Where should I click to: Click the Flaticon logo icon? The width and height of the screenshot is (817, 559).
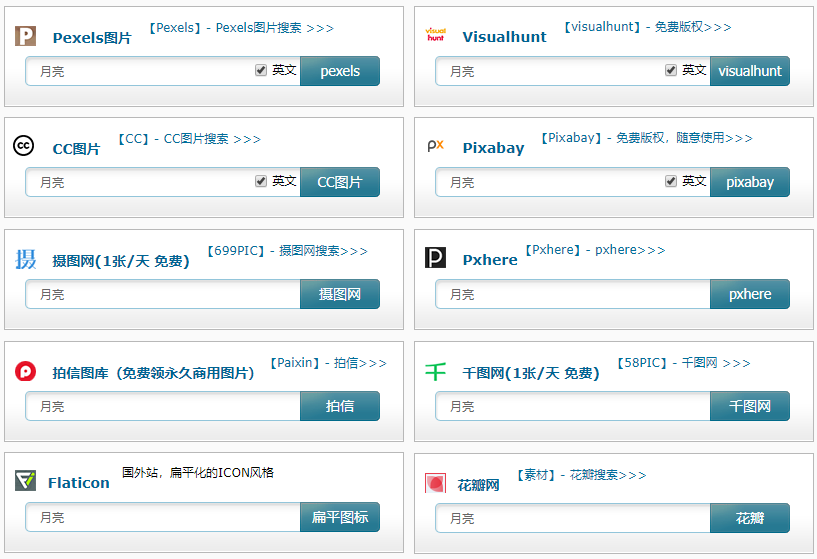click(25, 480)
